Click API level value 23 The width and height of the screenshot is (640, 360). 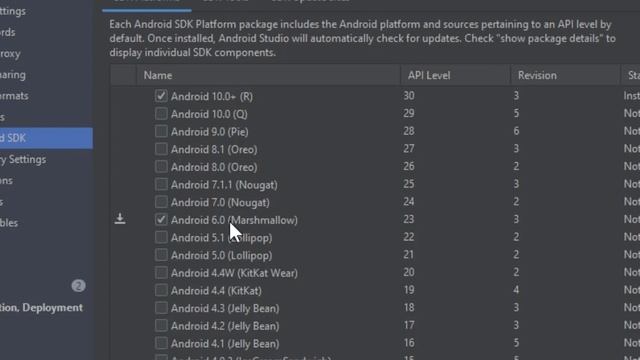pyautogui.click(x=409, y=219)
